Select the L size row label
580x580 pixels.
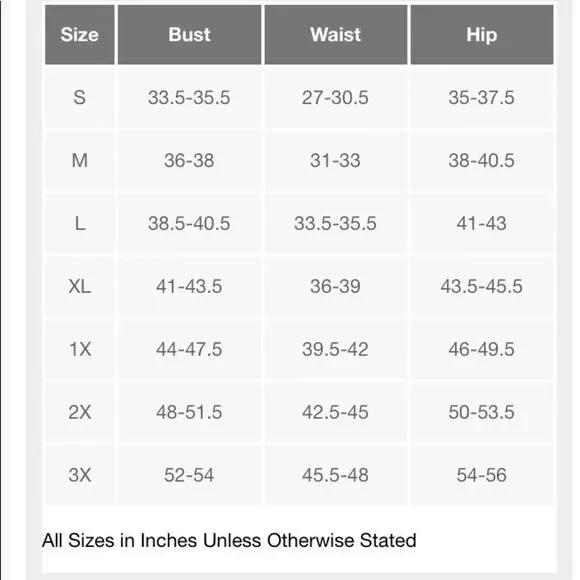(80, 223)
